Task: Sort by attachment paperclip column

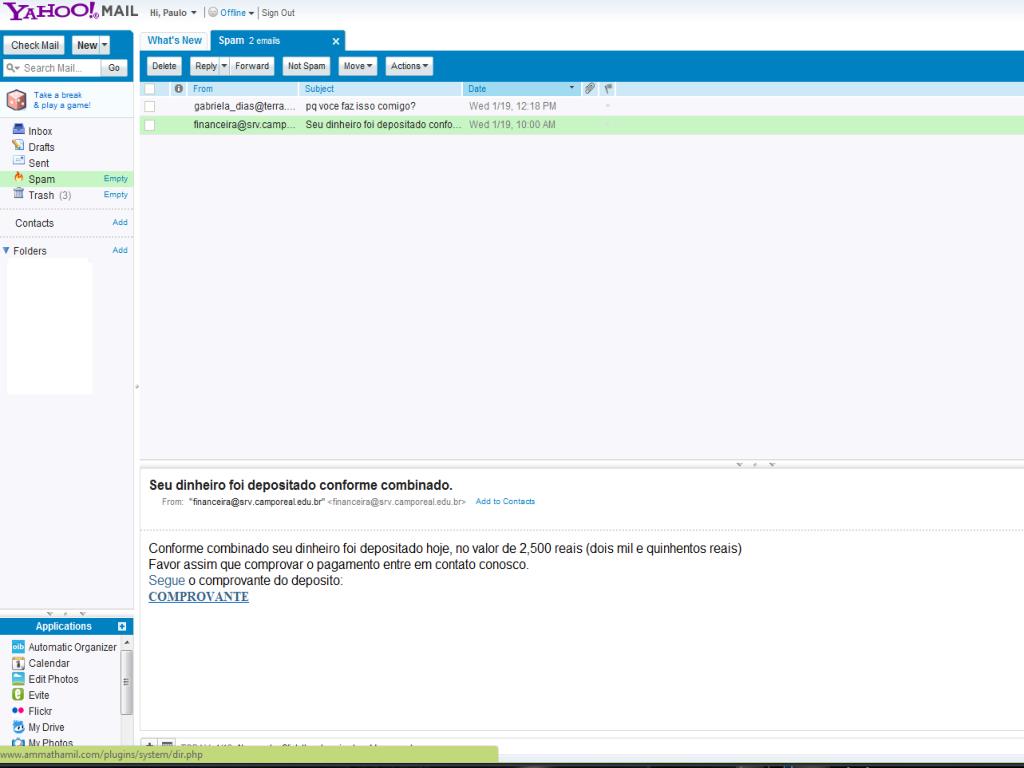Action: pyautogui.click(x=590, y=88)
